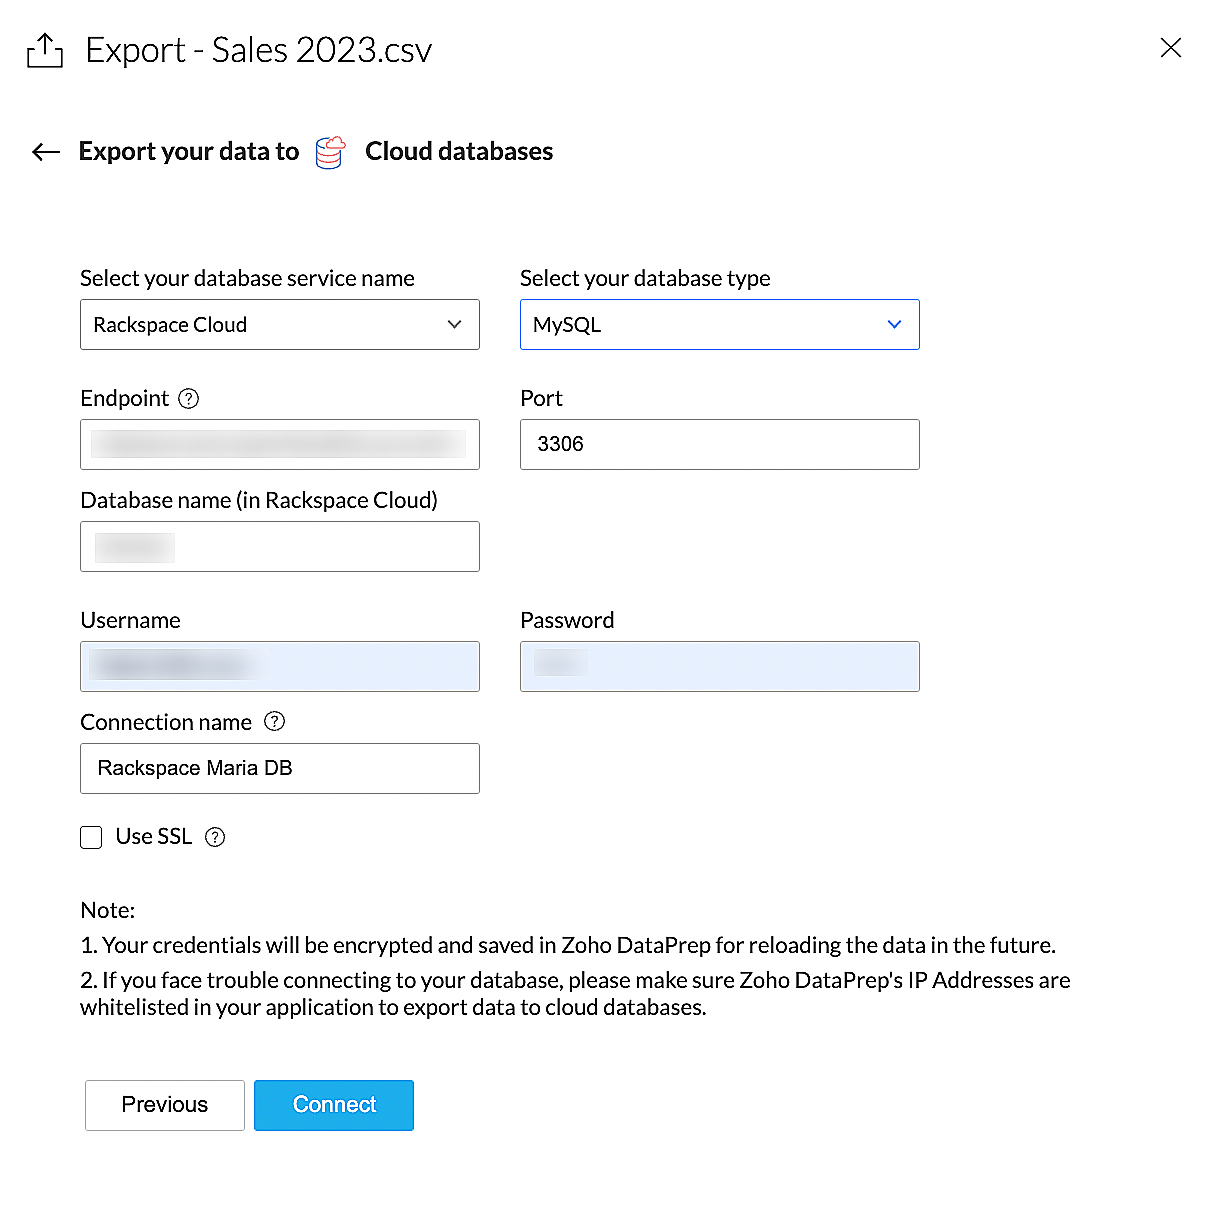The width and height of the screenshot is (1206, 1220).
Task: Show help for Use SSL option
Action: (215, 837)
